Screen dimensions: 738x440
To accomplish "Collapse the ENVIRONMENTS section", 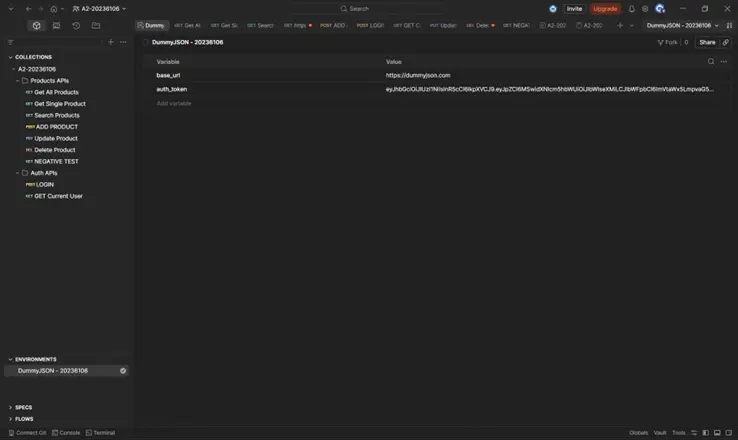I will tap(10, 359).
